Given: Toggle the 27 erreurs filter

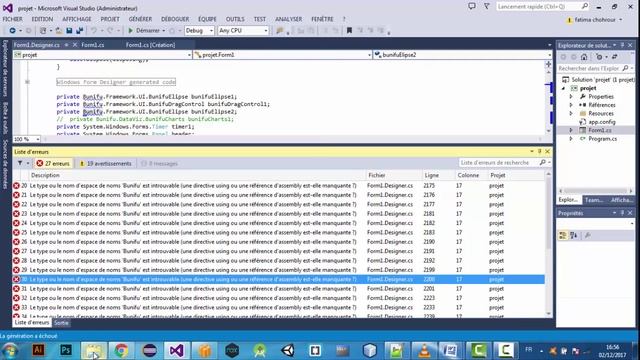Looking at the screenshot, I should 53,163.
